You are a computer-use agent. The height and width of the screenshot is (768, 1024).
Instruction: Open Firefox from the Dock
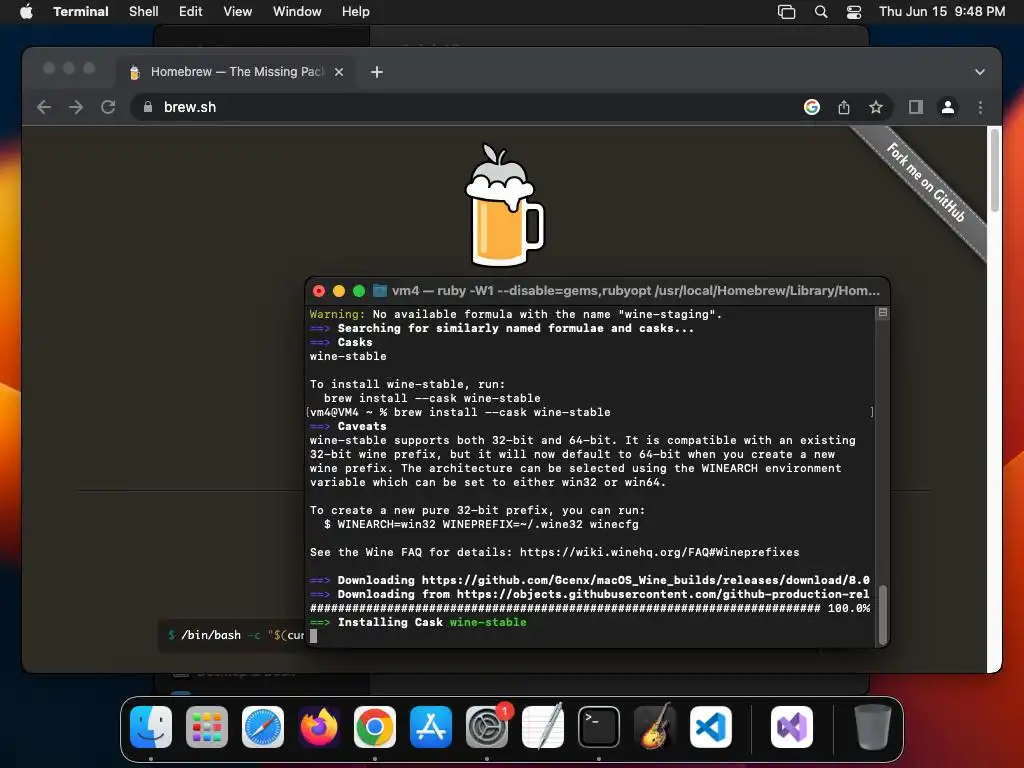319,727
